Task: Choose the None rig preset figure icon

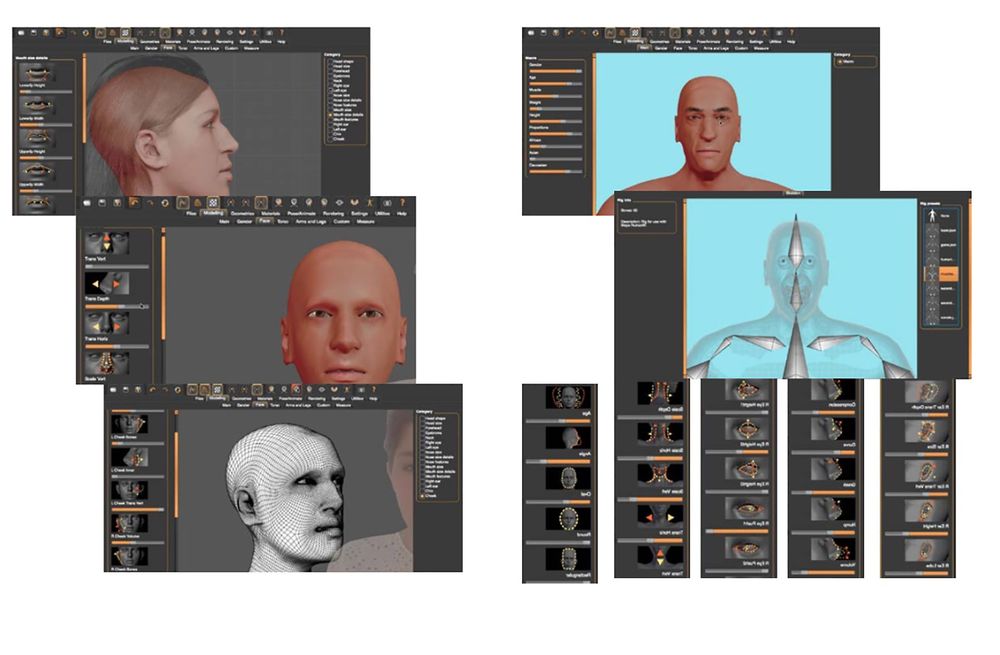Action: pyautogui.click(x=933, y=215)
